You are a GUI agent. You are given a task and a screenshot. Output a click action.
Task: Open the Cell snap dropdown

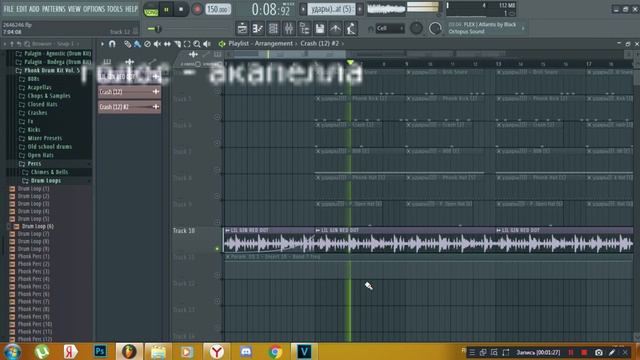pos(390,28)
